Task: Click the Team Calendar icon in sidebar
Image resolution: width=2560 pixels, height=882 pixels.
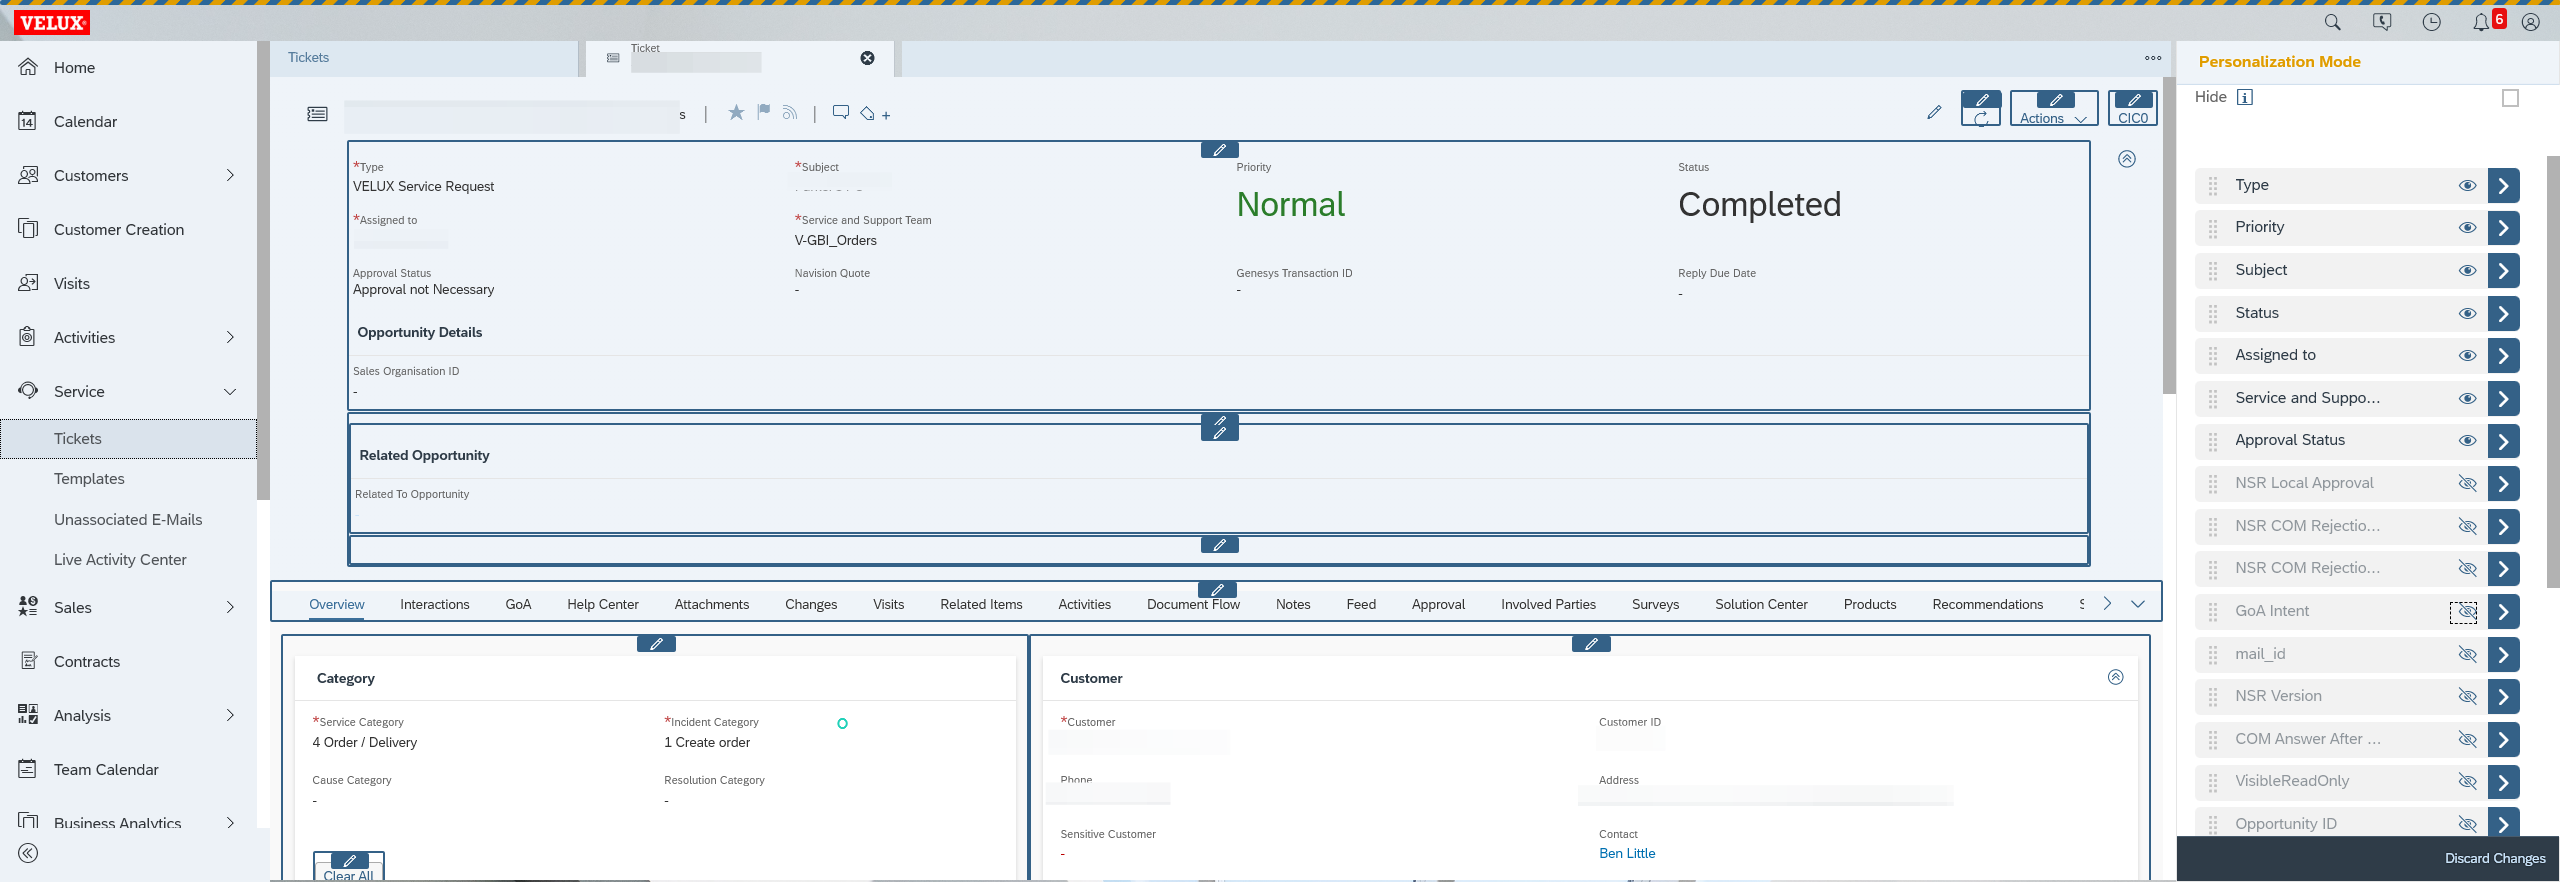Action: pos(28,769)
